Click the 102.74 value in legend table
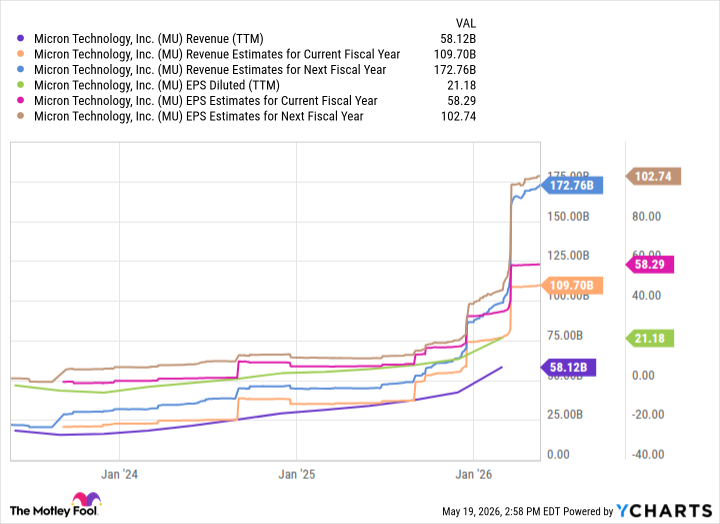The height and width of the screenshot is (524, 720). tap(458, 116)
